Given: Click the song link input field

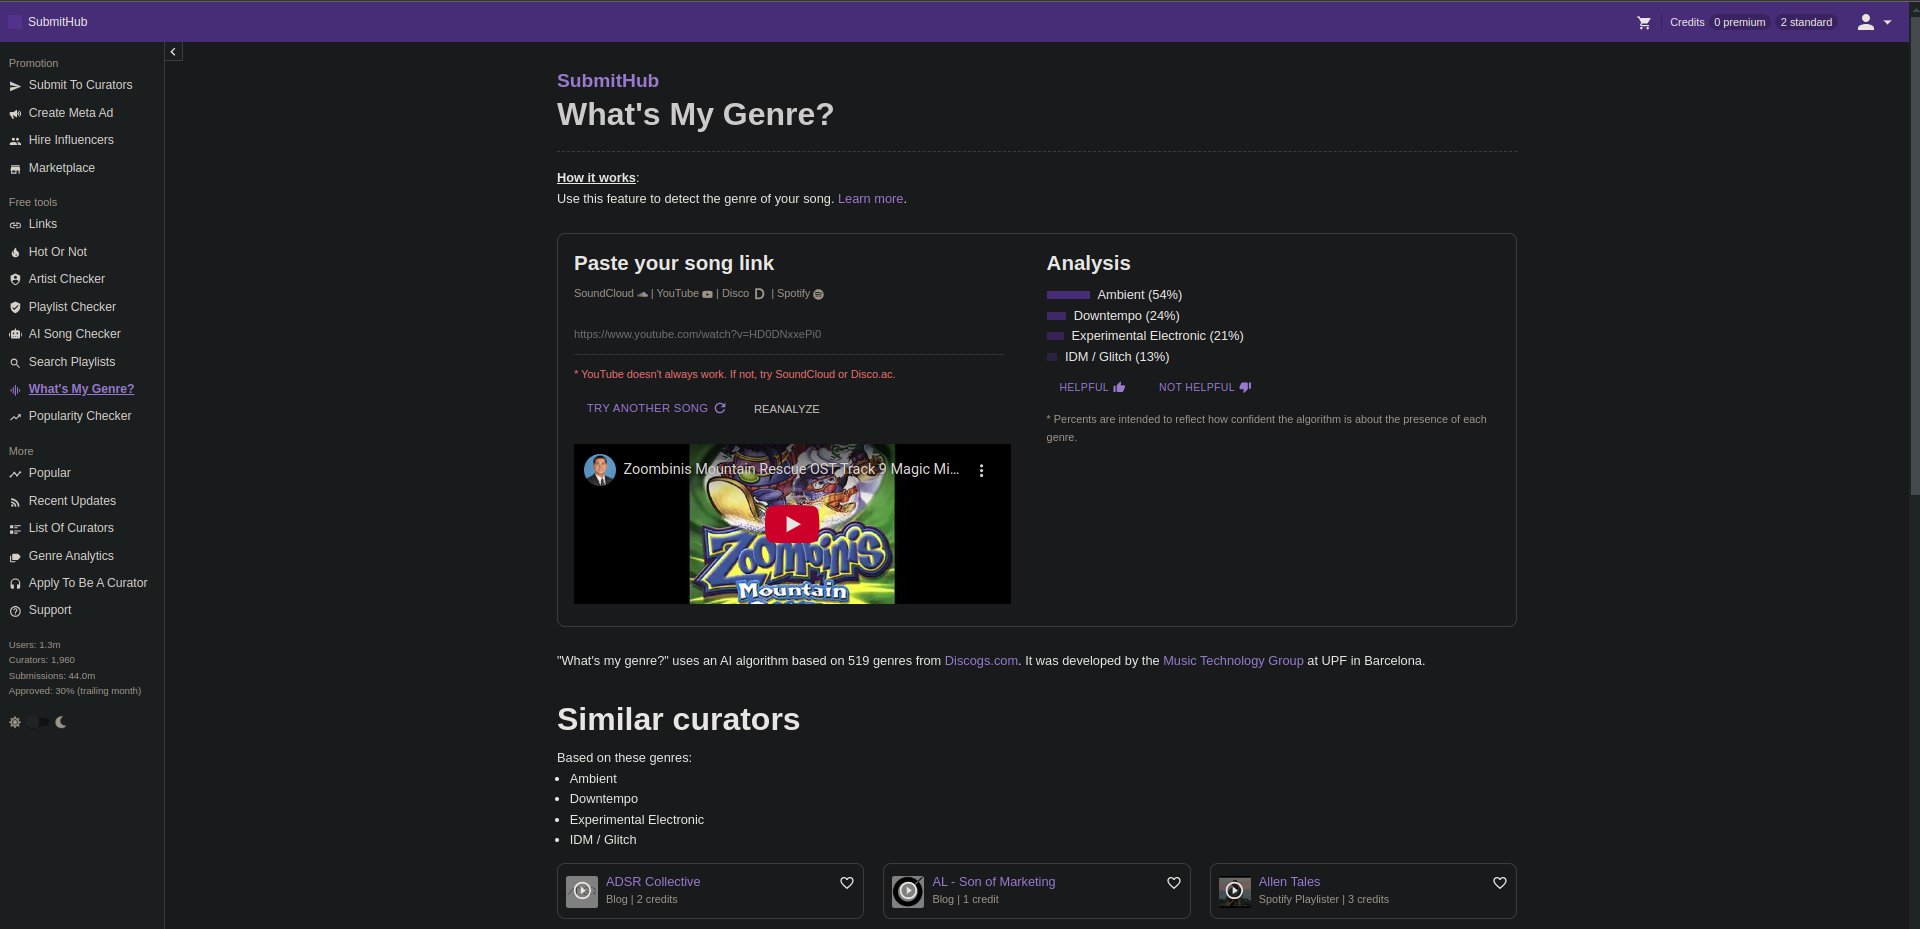Looking at the screenshot, I should (x=787, y=335).
